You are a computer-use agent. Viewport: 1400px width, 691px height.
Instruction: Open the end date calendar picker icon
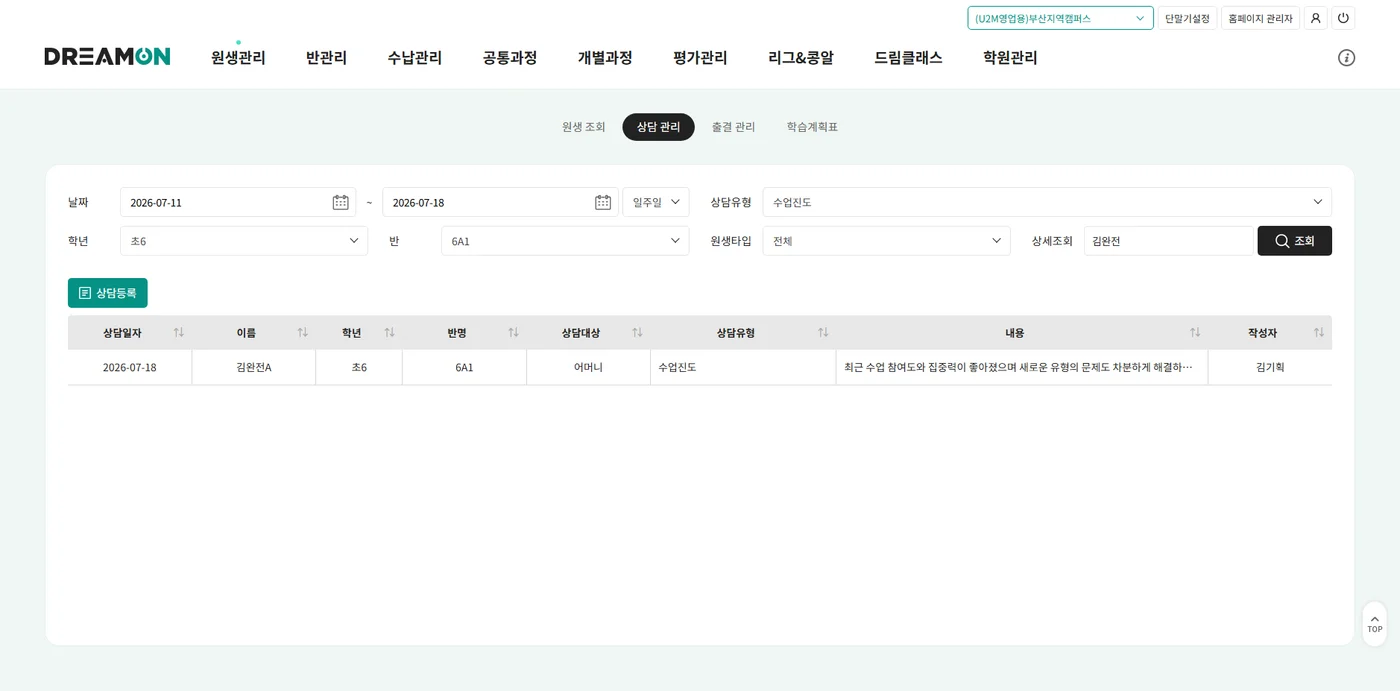(603, 202)
